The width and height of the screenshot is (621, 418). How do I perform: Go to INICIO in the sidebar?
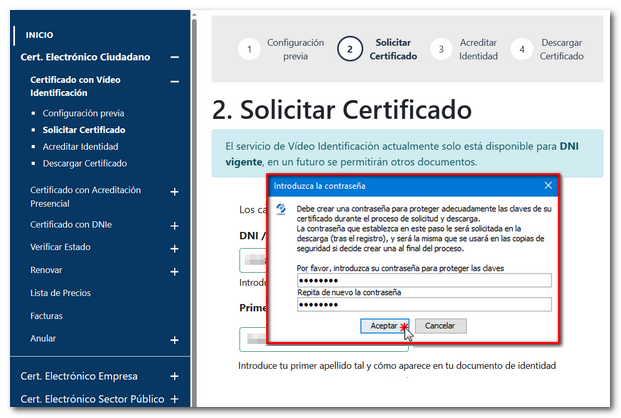[39, 35]
